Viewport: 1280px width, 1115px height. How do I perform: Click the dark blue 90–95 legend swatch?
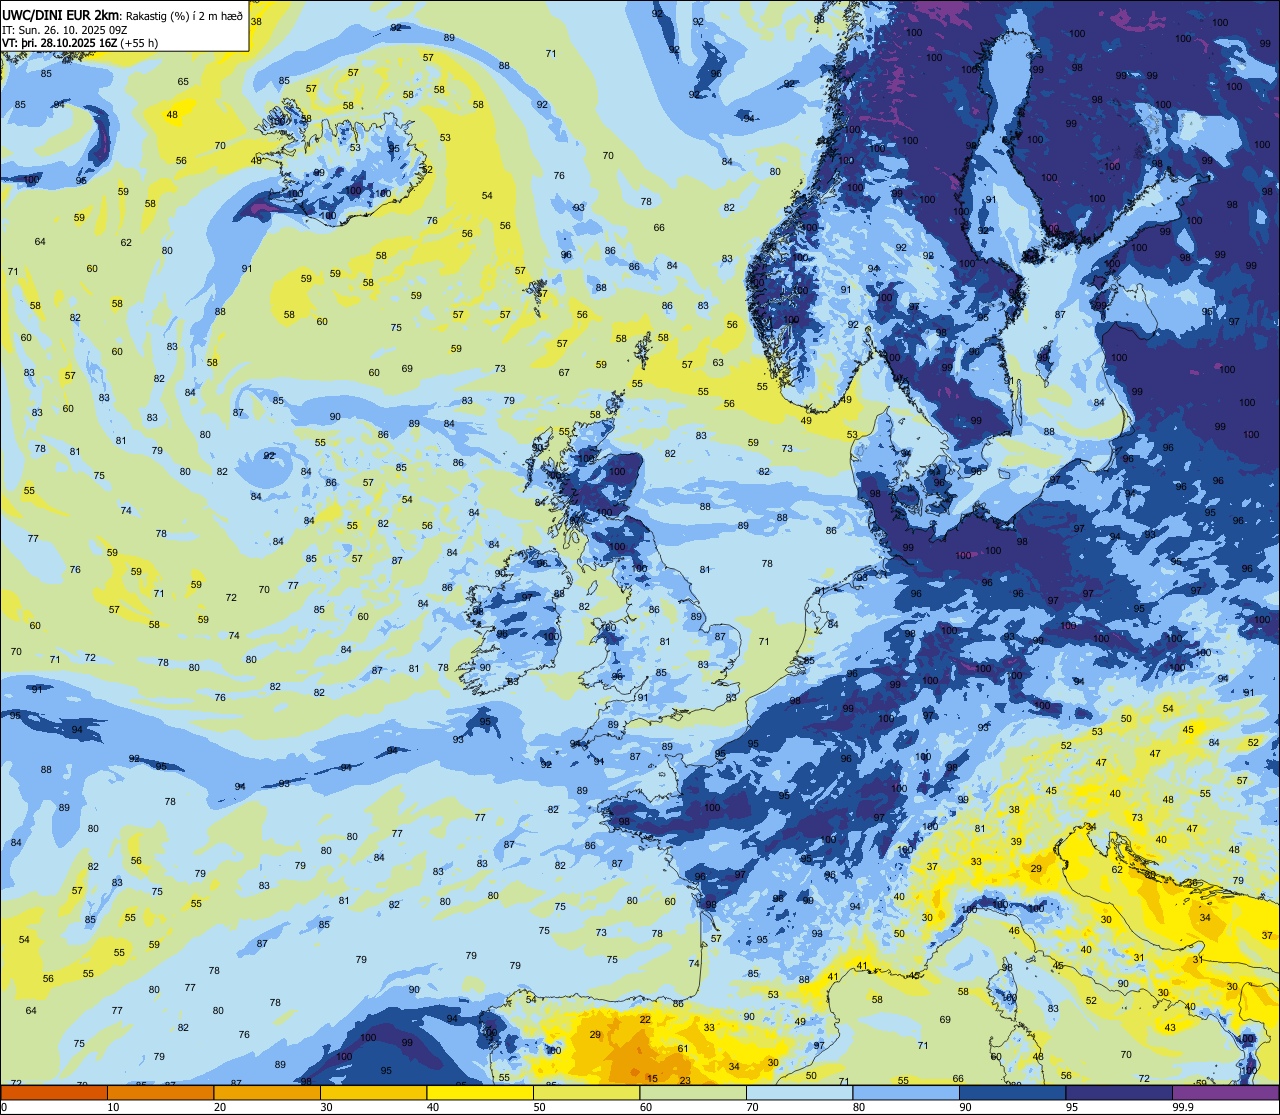pos(1012,1092)
